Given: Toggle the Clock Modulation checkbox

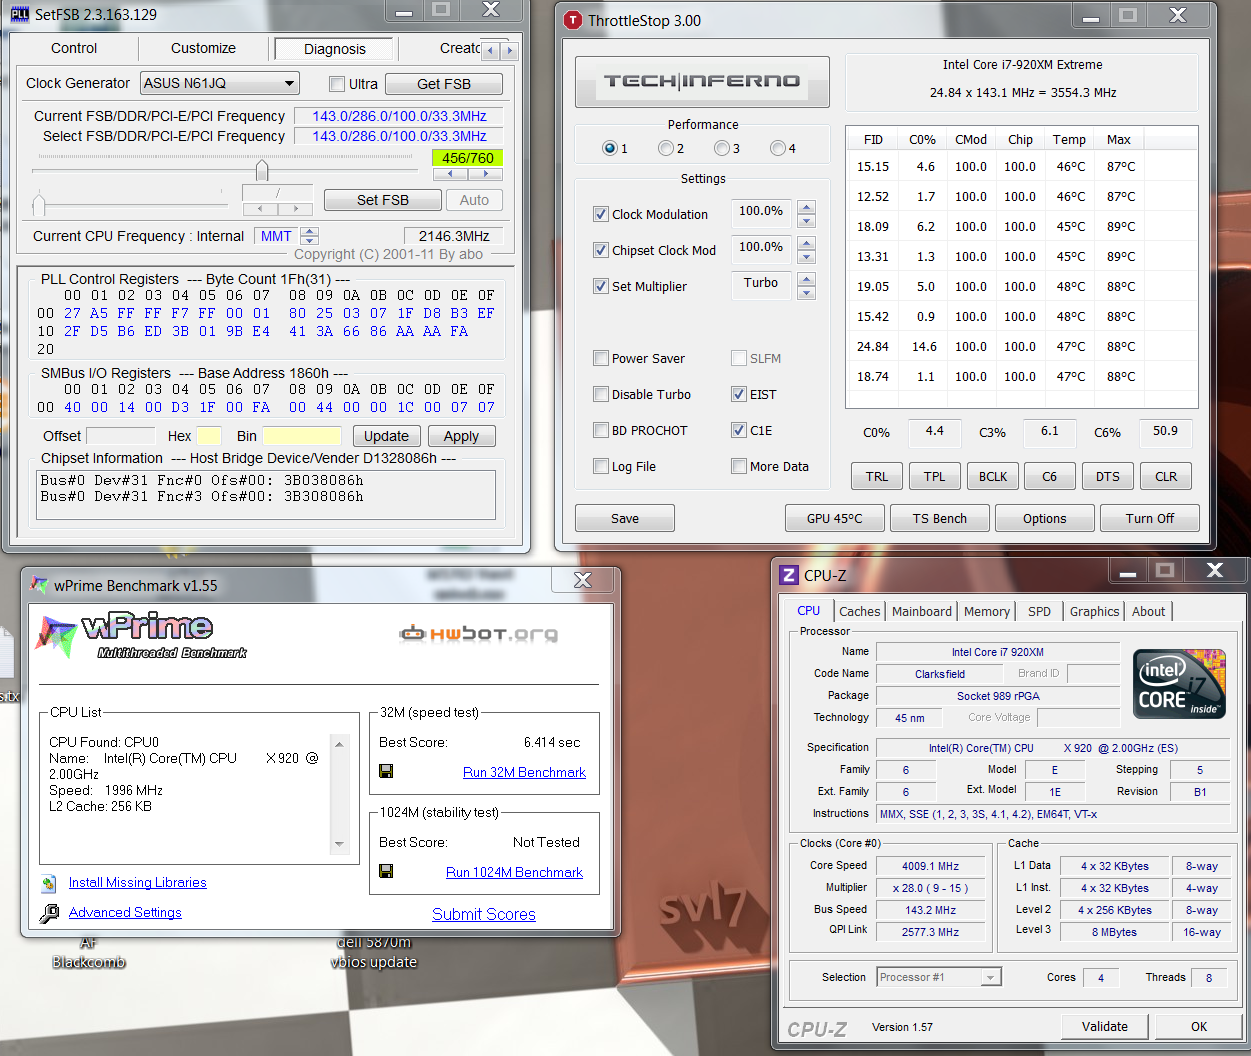Looking at the screenshot, I should pos(601,214).
